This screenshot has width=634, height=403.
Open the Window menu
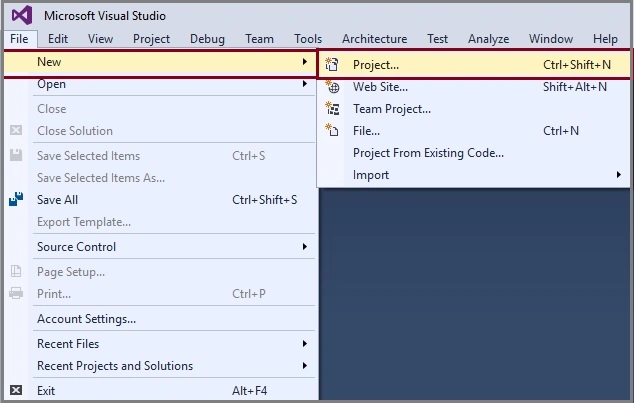coord(551,39)
